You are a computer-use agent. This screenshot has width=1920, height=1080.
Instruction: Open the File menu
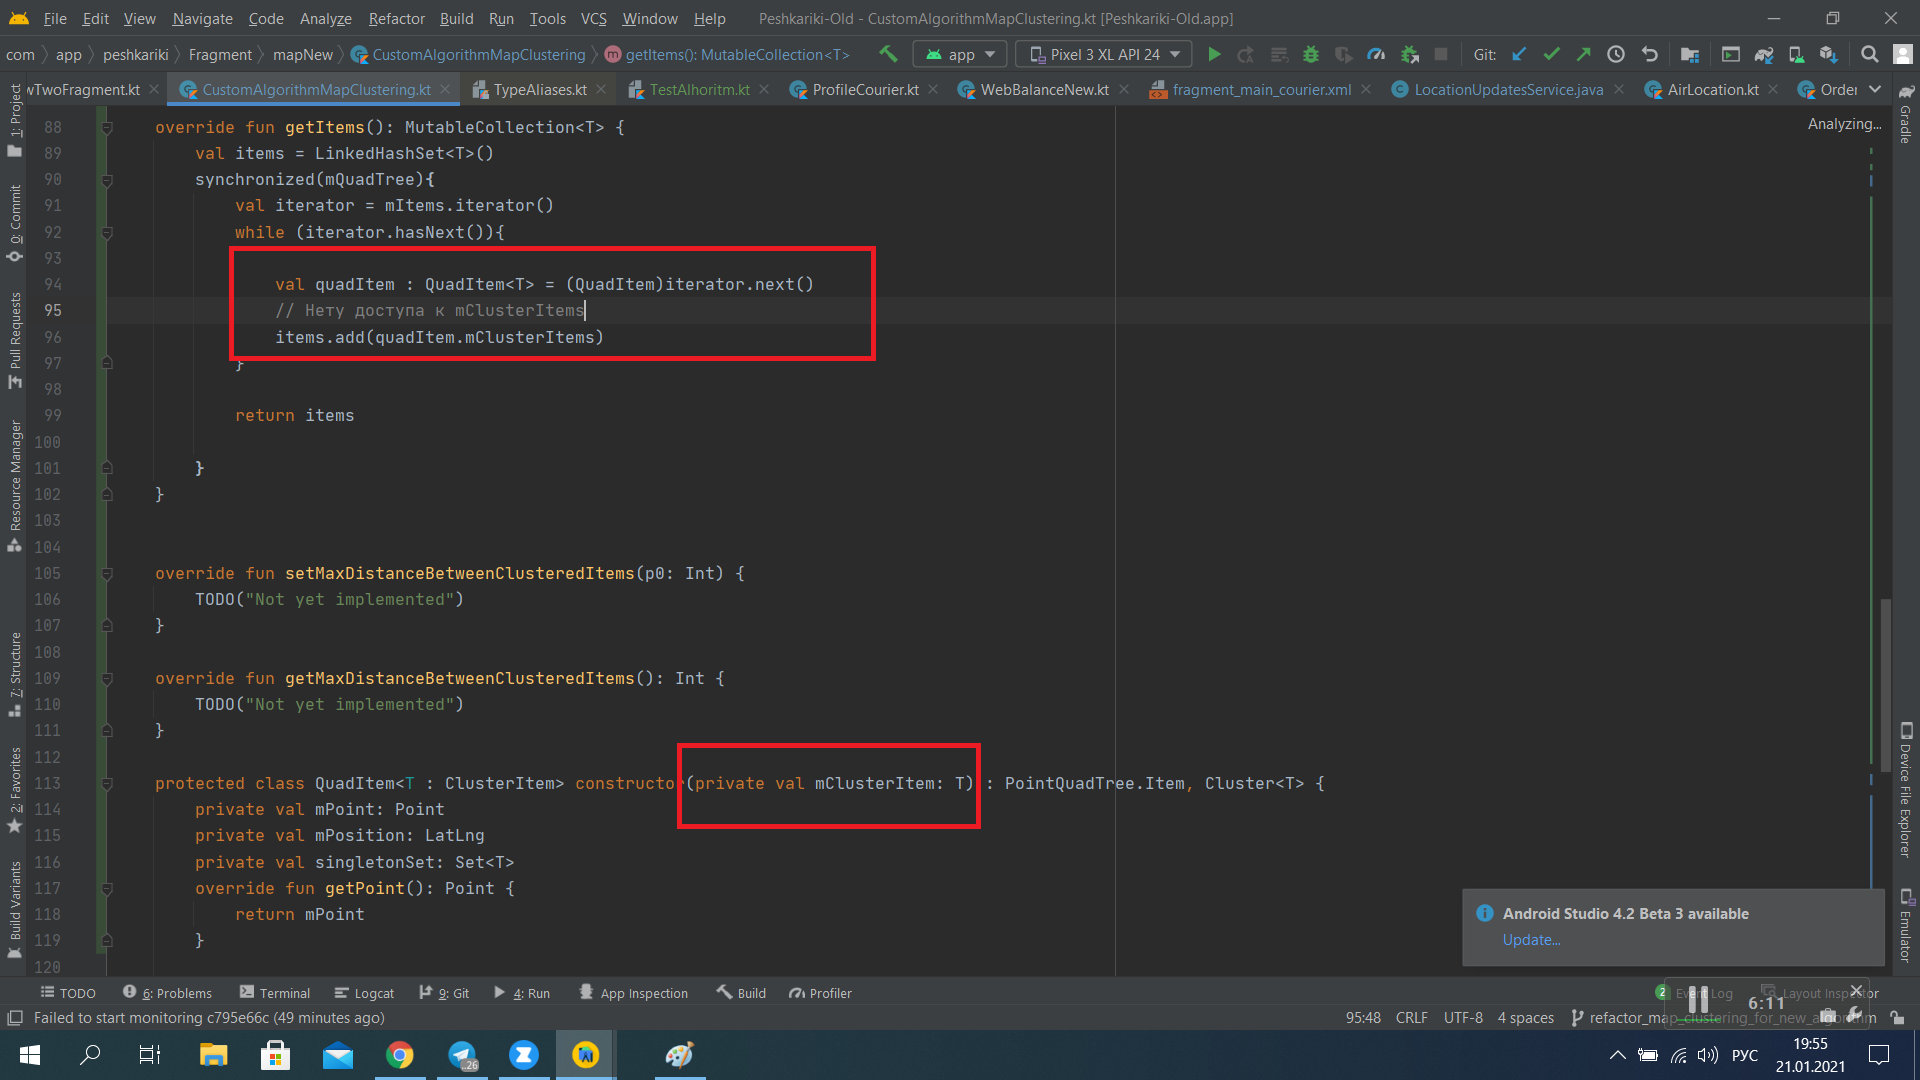(x=55, y=18)
